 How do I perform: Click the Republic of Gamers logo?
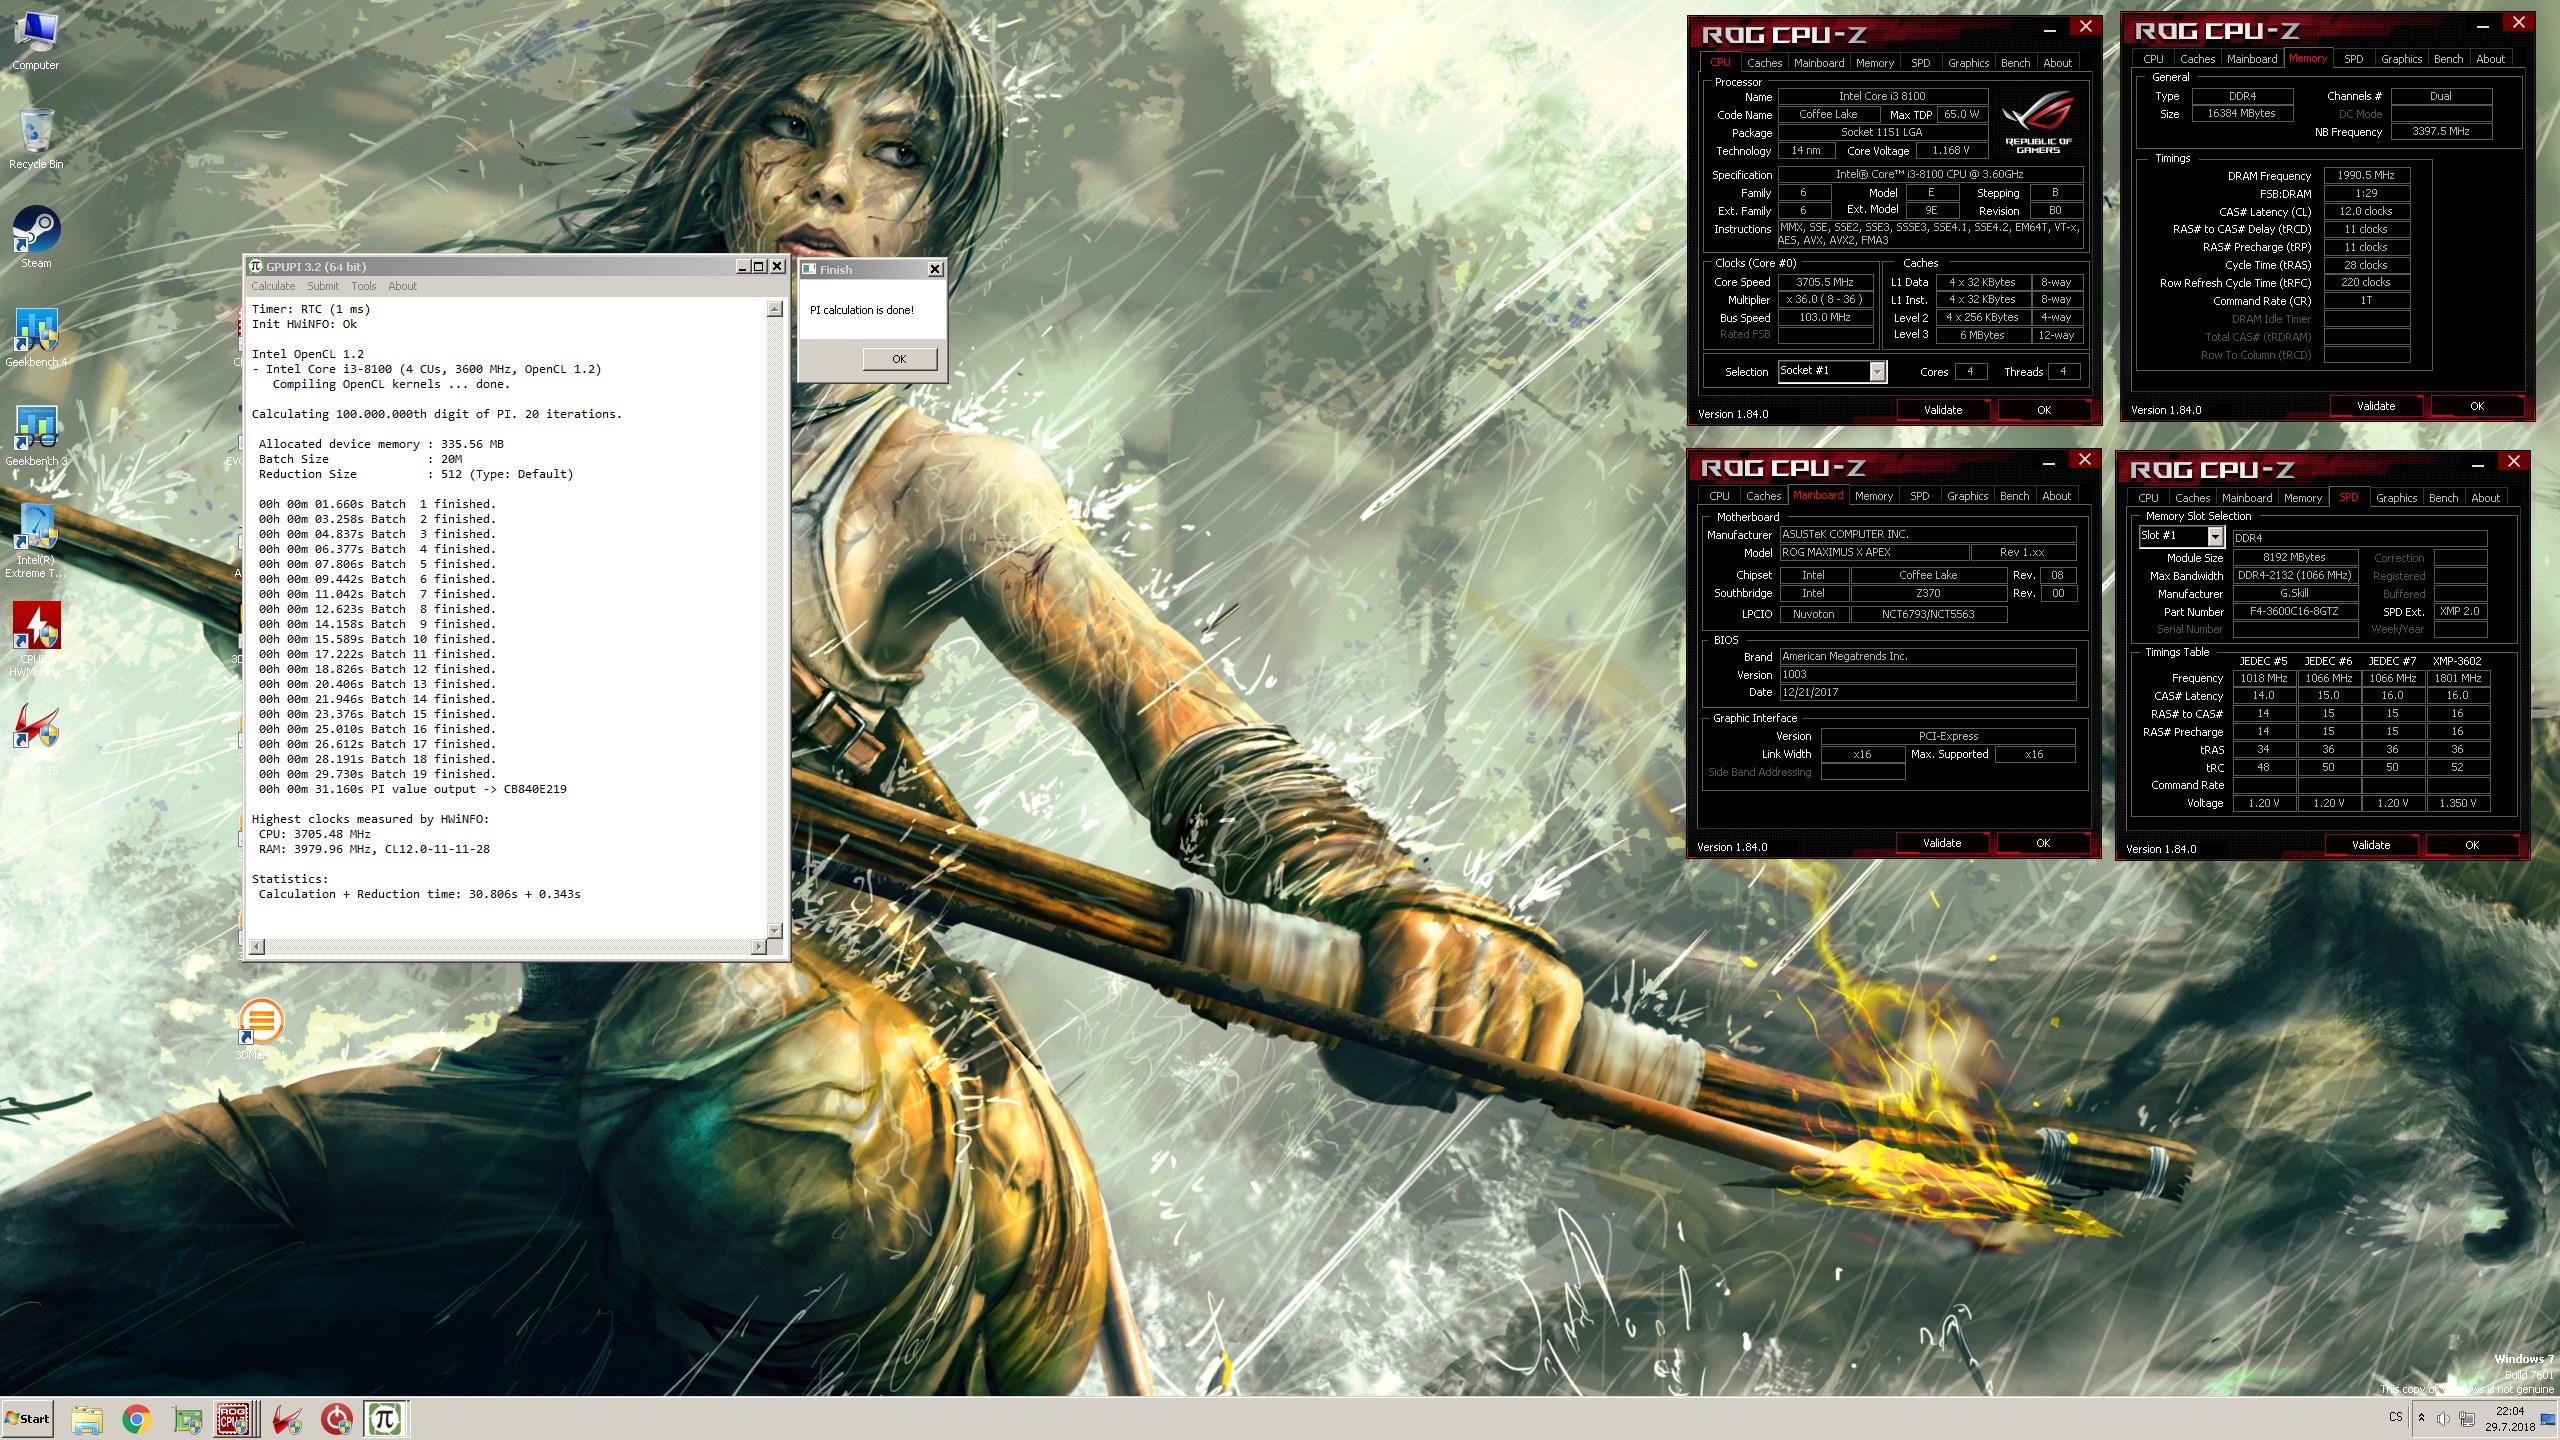pos(2038,122)
